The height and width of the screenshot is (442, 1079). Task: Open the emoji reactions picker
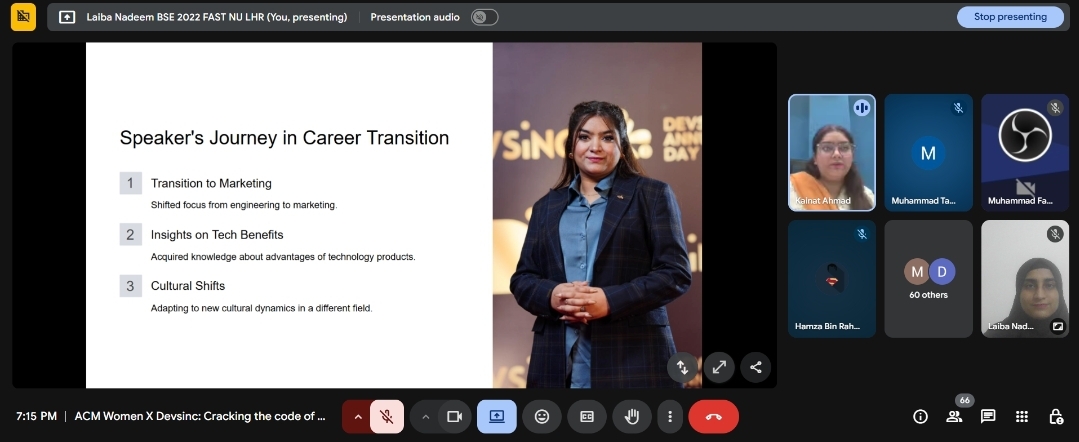pos(542,416)
